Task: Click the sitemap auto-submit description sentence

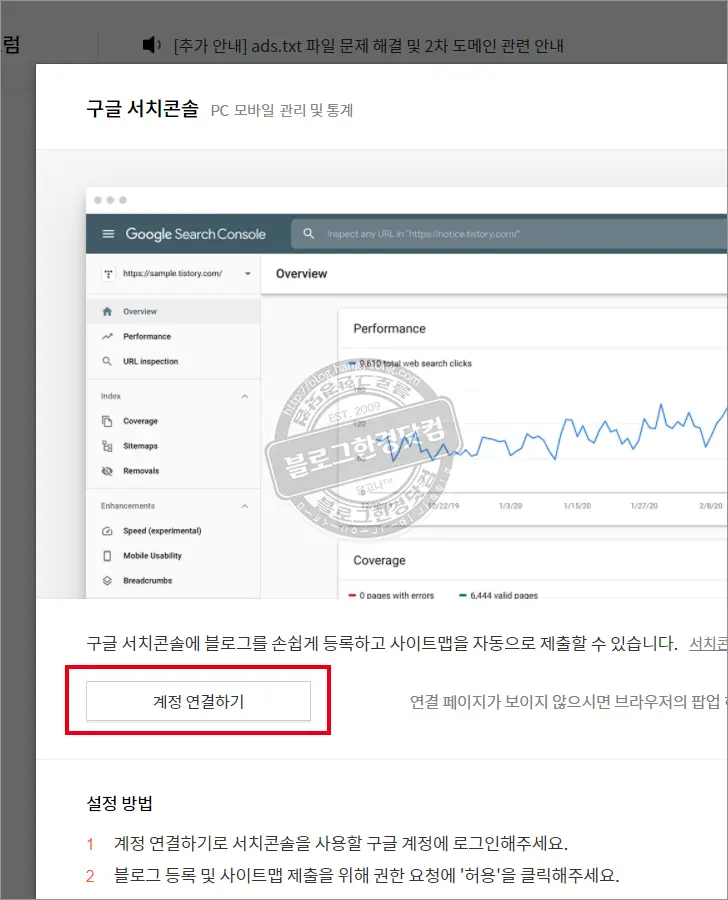Action: tap(382, 643)
